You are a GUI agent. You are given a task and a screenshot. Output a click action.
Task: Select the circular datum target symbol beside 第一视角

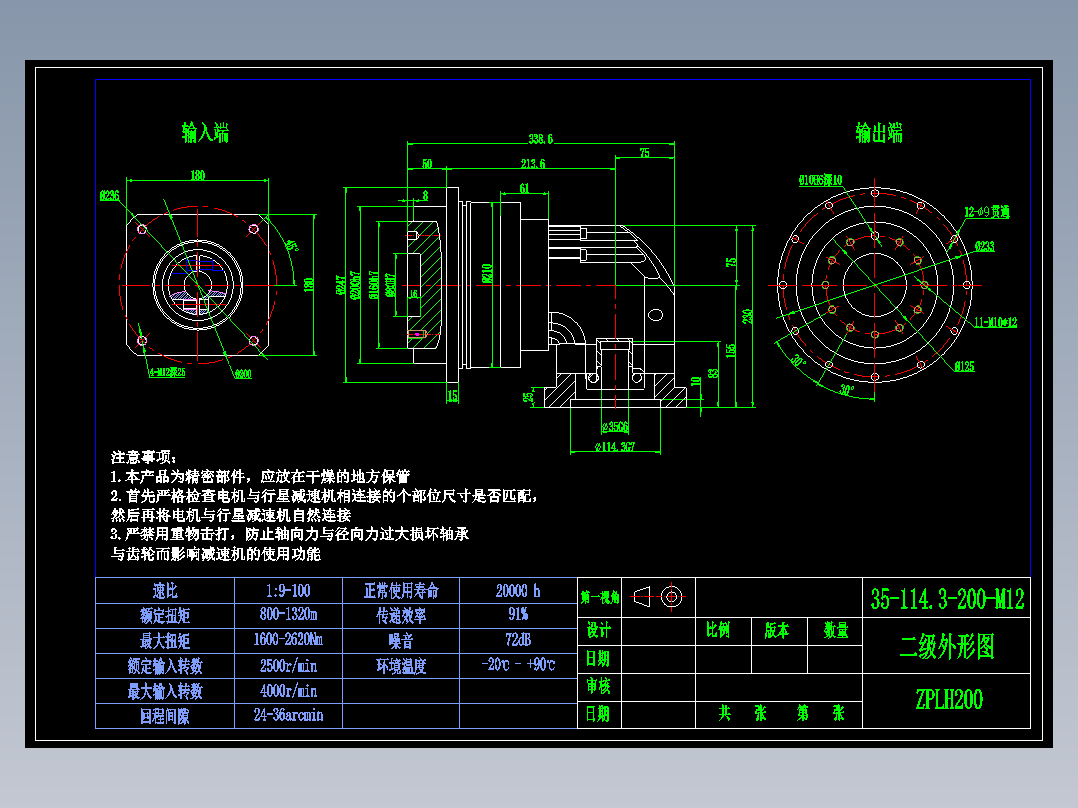pyautogui.click(x=672, y=595)
